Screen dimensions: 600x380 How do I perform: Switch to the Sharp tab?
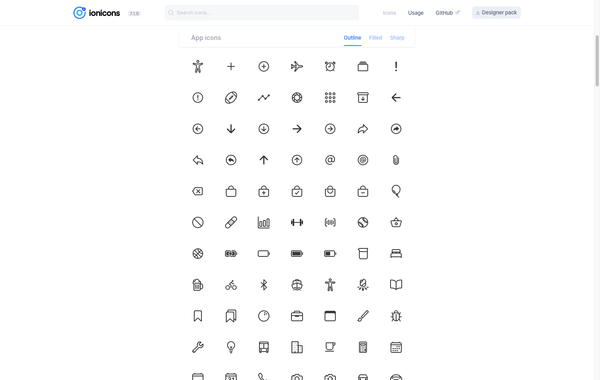click(397, 38)
